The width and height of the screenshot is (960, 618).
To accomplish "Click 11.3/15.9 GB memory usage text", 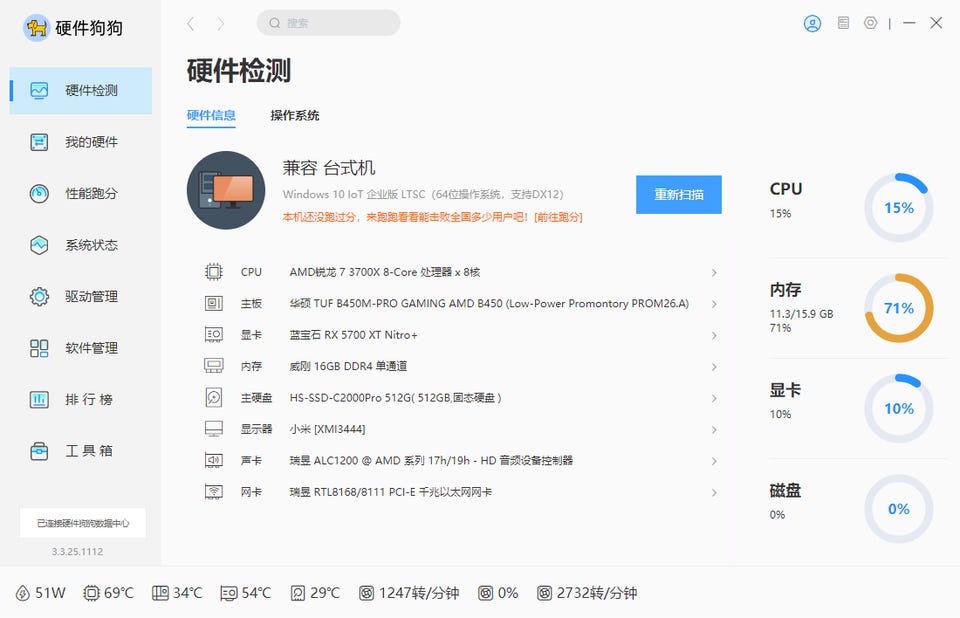I will 801,314.
